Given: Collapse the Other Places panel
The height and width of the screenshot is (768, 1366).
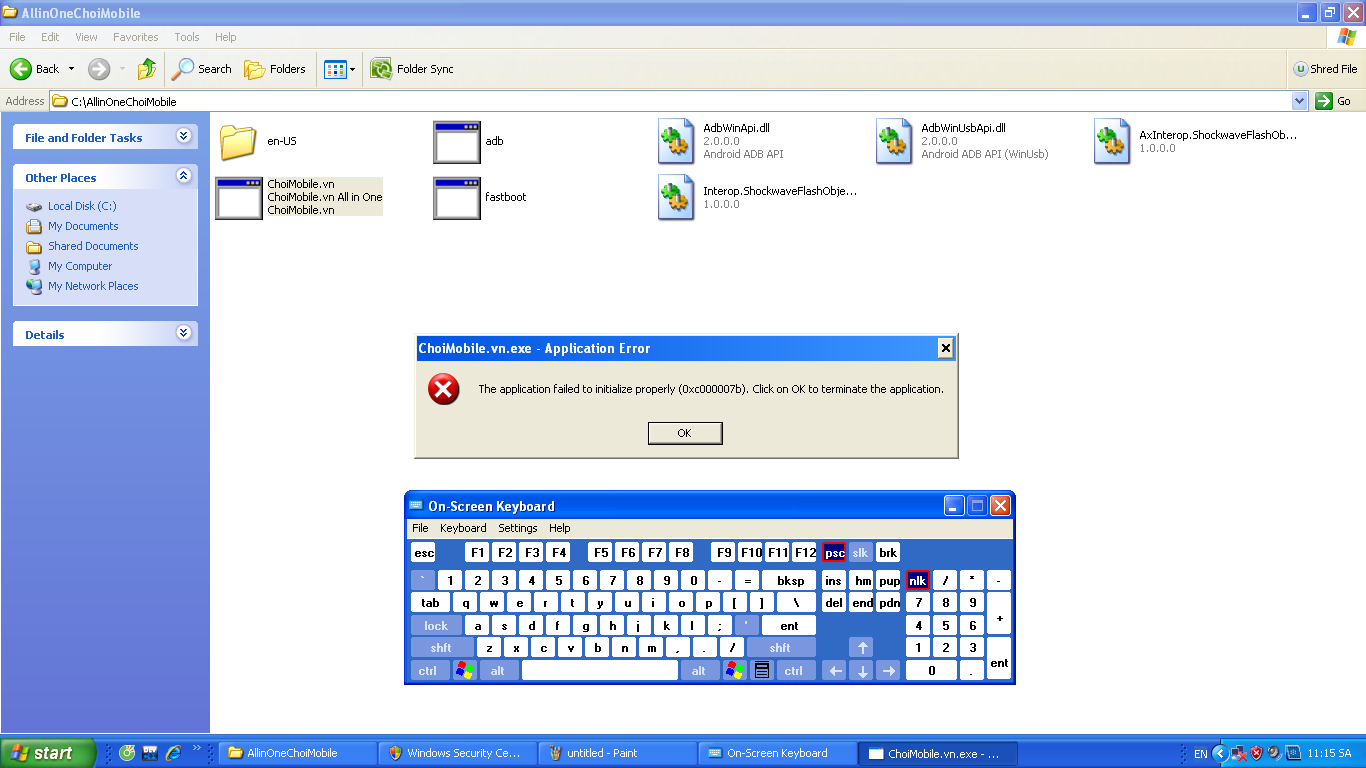Looking at the screenshot, I should [183, 176].
